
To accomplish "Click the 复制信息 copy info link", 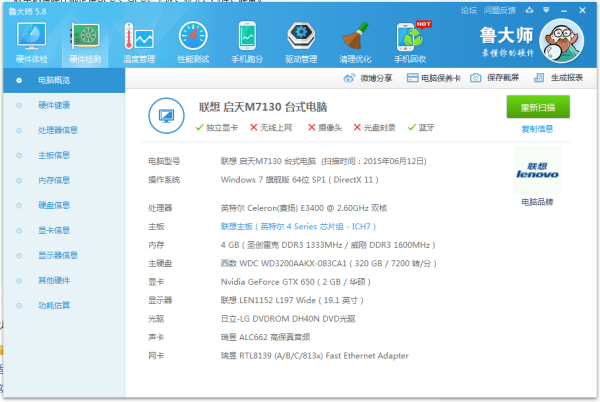I will [x=537, y=129].
